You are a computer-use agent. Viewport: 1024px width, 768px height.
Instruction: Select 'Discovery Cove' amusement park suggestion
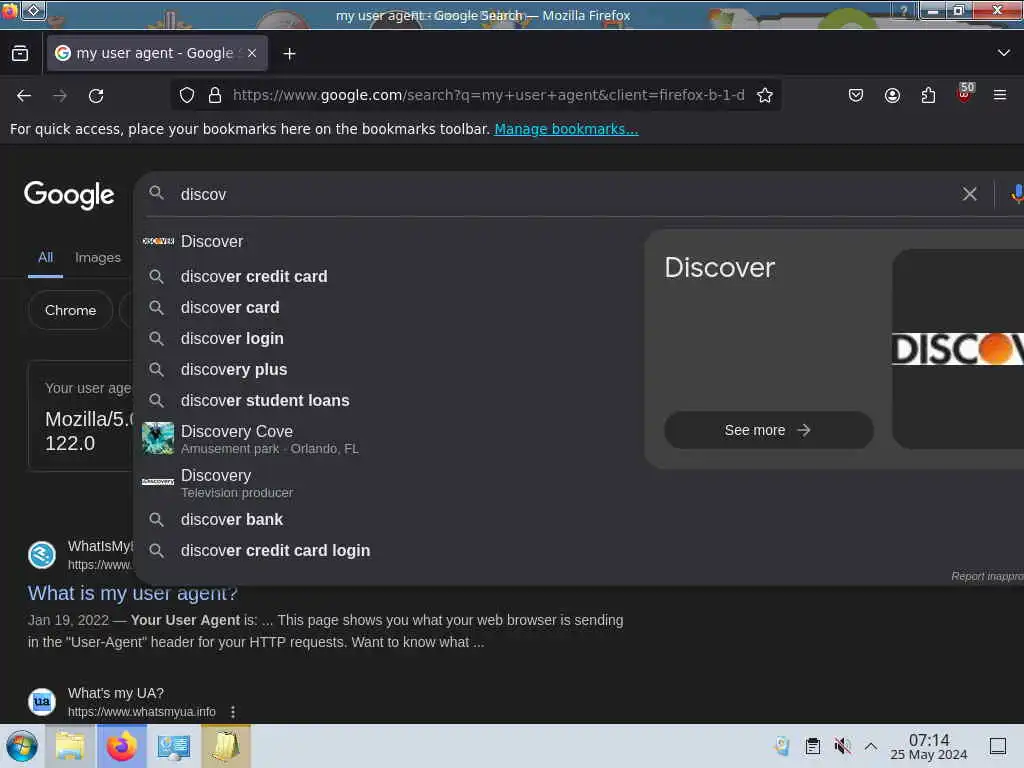pos(388,439)
